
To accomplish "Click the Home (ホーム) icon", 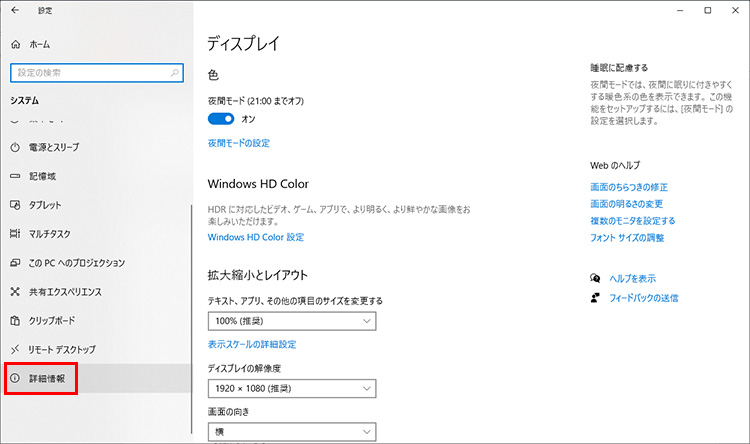I will coord(15,45).
